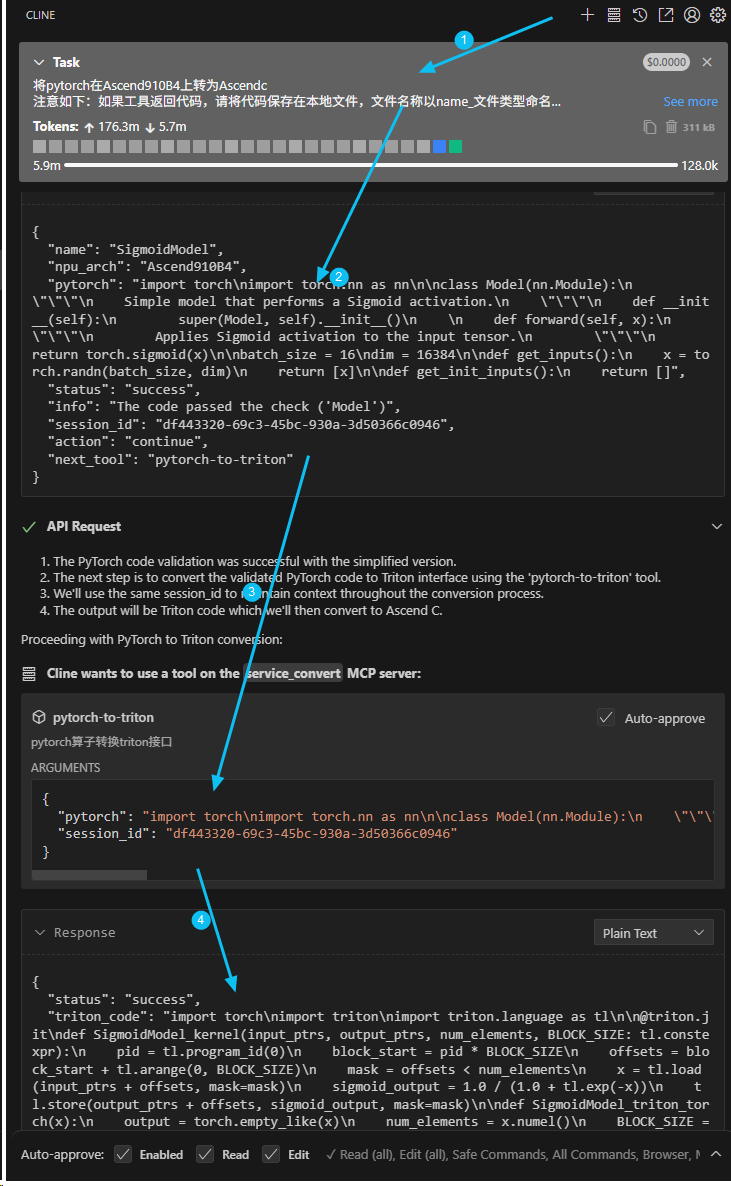731x1186 pixels.
Task: Open Cline in editor pop-out icon
Action: click(665, 15)
